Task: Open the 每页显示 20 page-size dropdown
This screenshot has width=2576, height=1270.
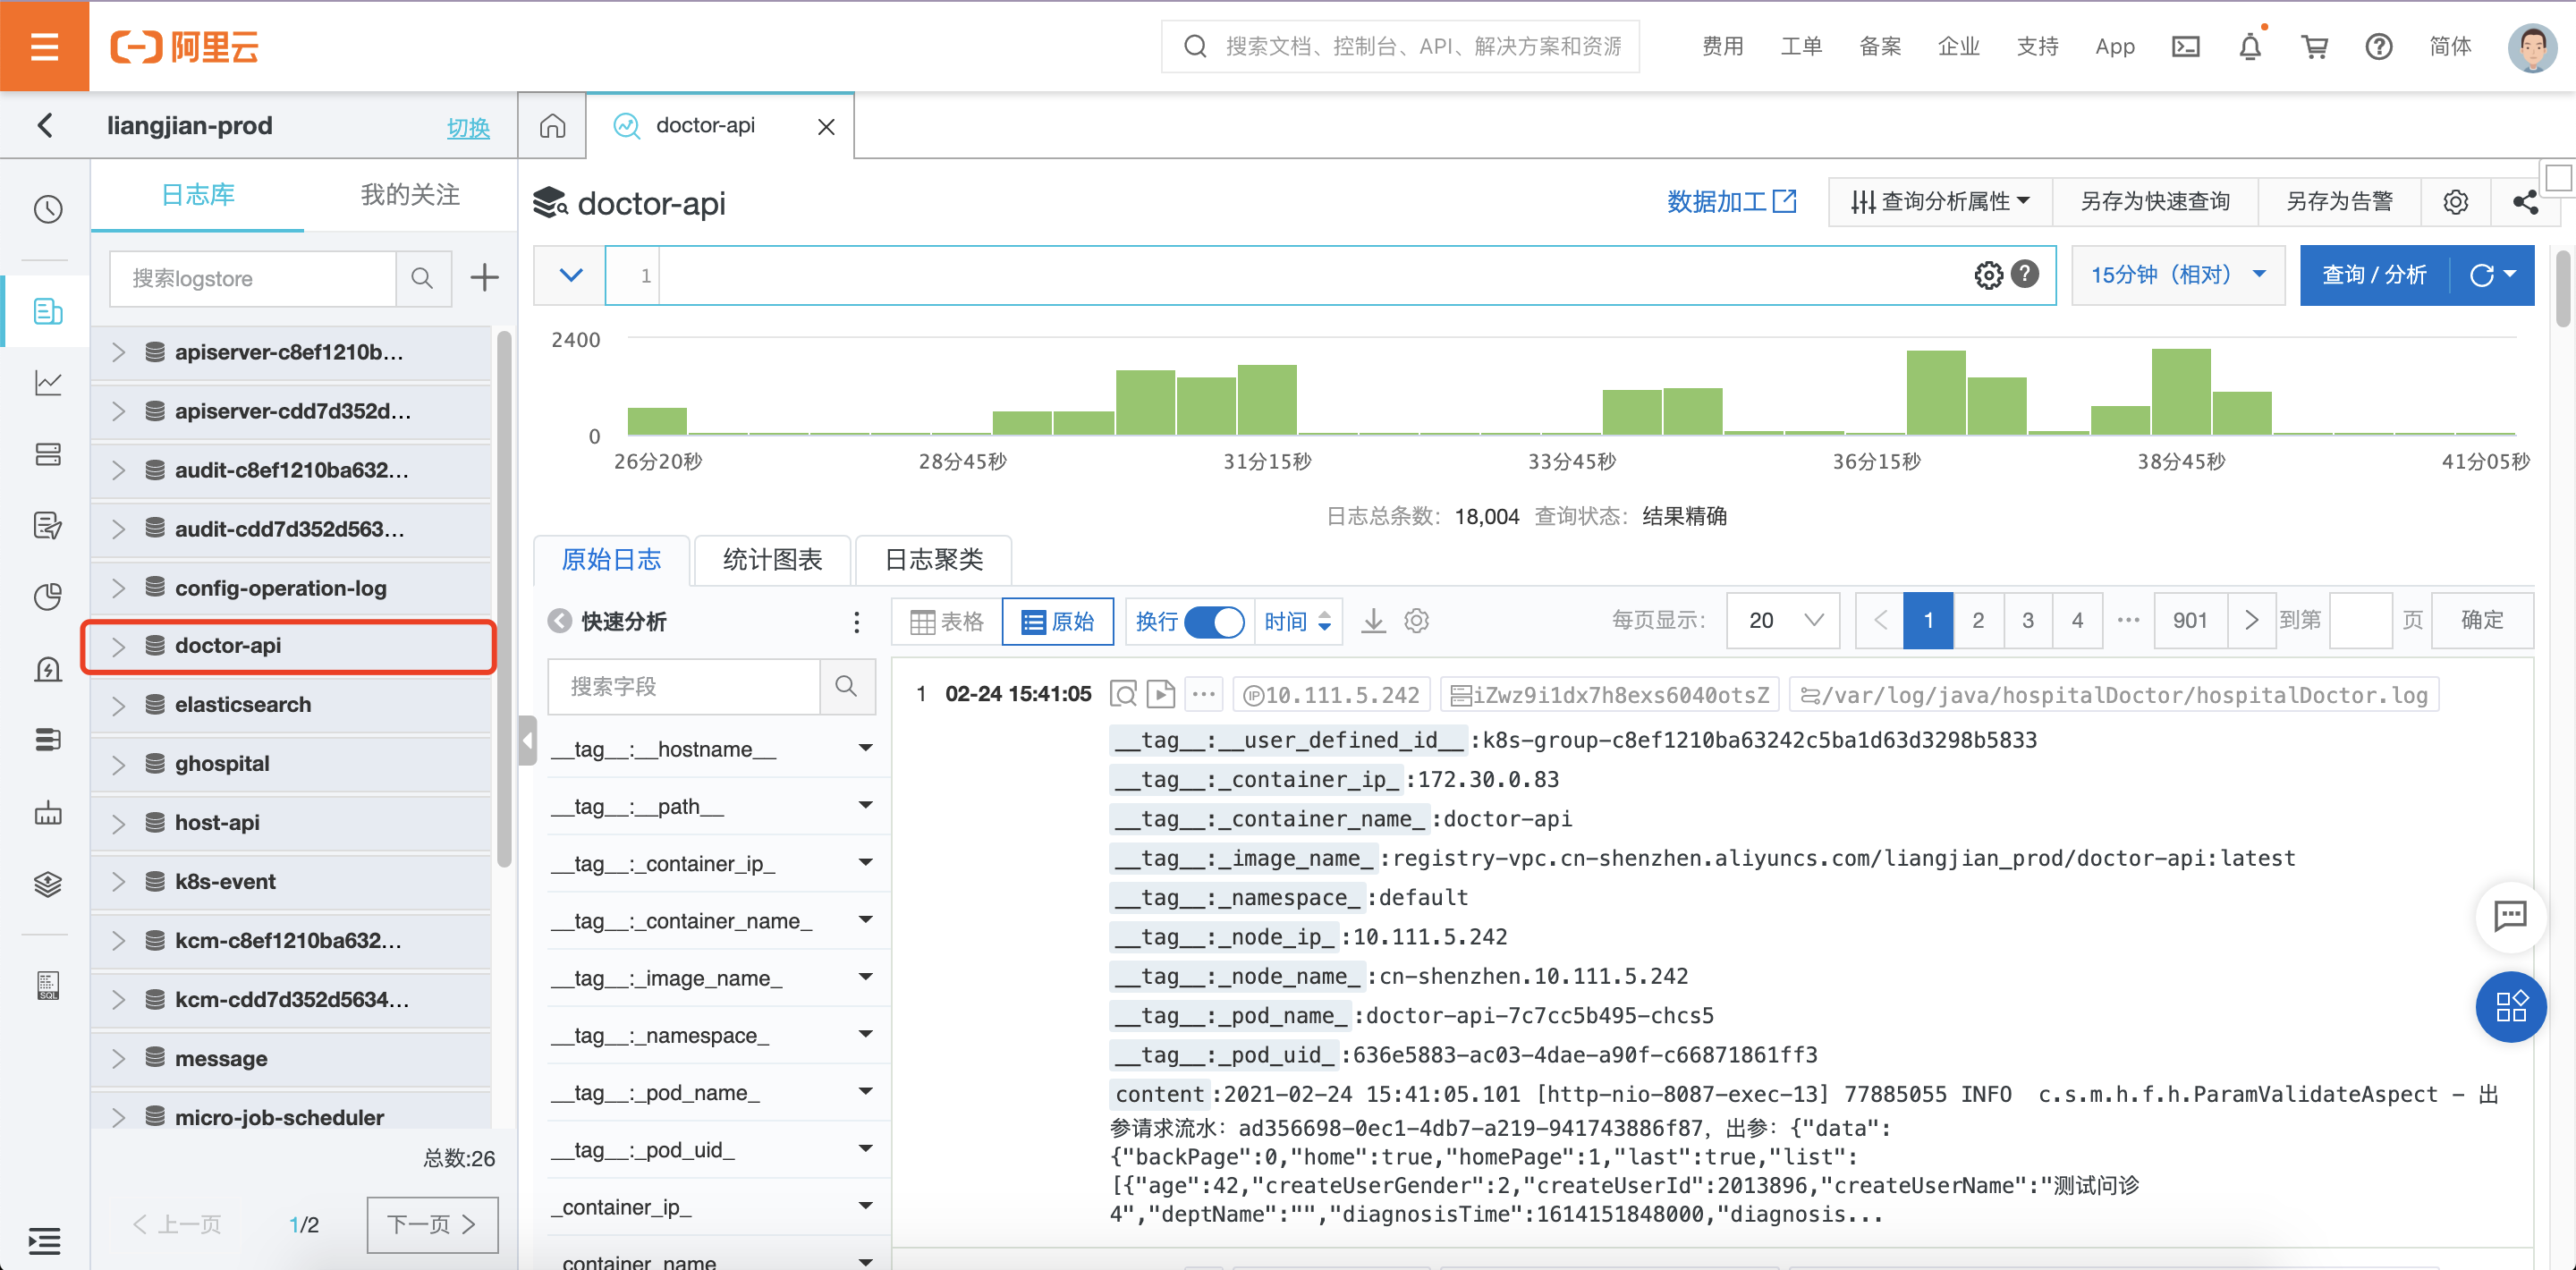Action: (1785, 621)
